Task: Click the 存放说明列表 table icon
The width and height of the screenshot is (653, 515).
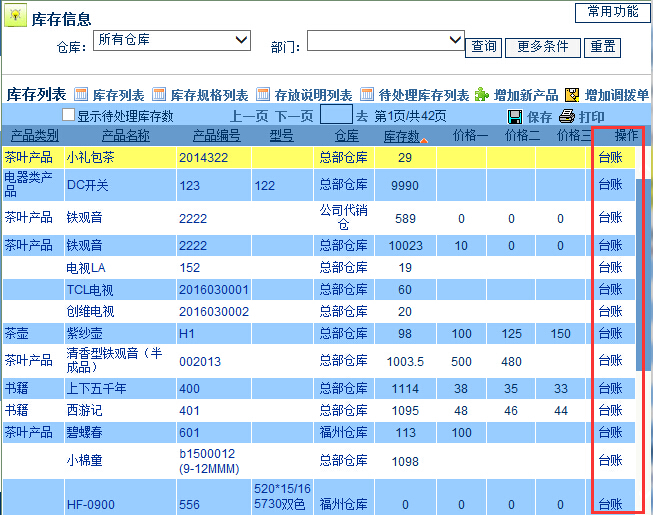Action: [263, 95]
